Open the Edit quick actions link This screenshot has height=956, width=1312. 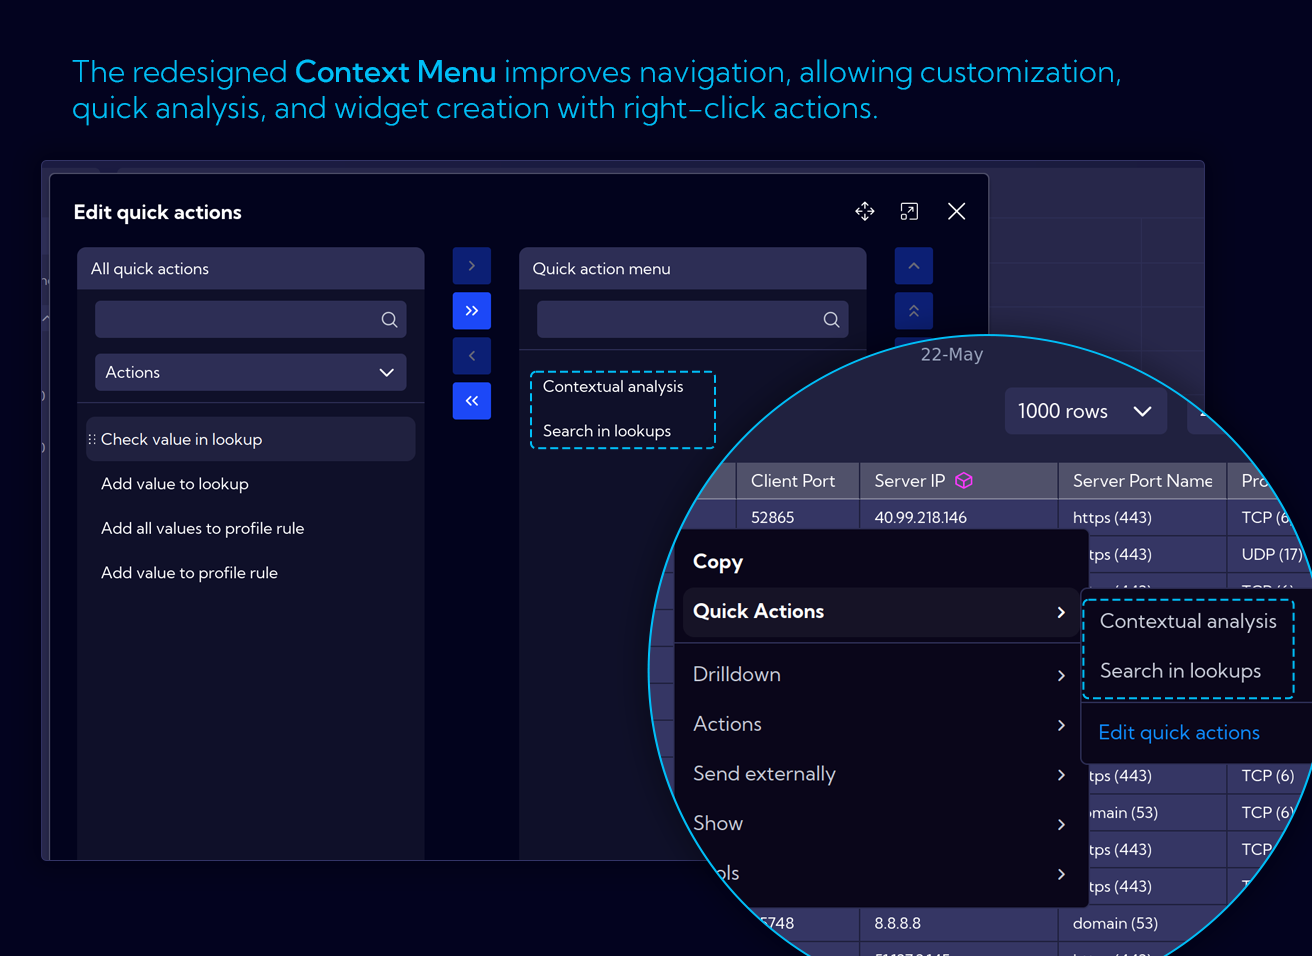tap(1179, 733)
